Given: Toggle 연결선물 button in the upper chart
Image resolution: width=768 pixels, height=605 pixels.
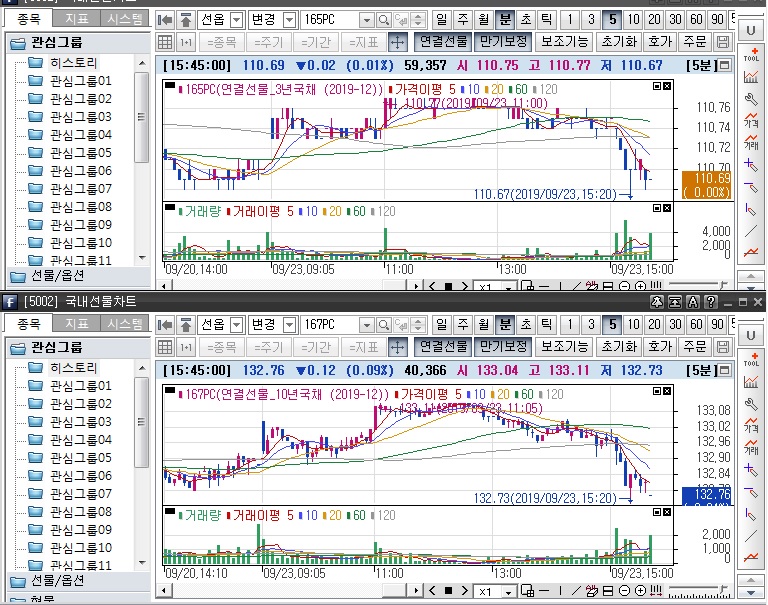Looking at the screenshot, I should (x=442, y=42).
